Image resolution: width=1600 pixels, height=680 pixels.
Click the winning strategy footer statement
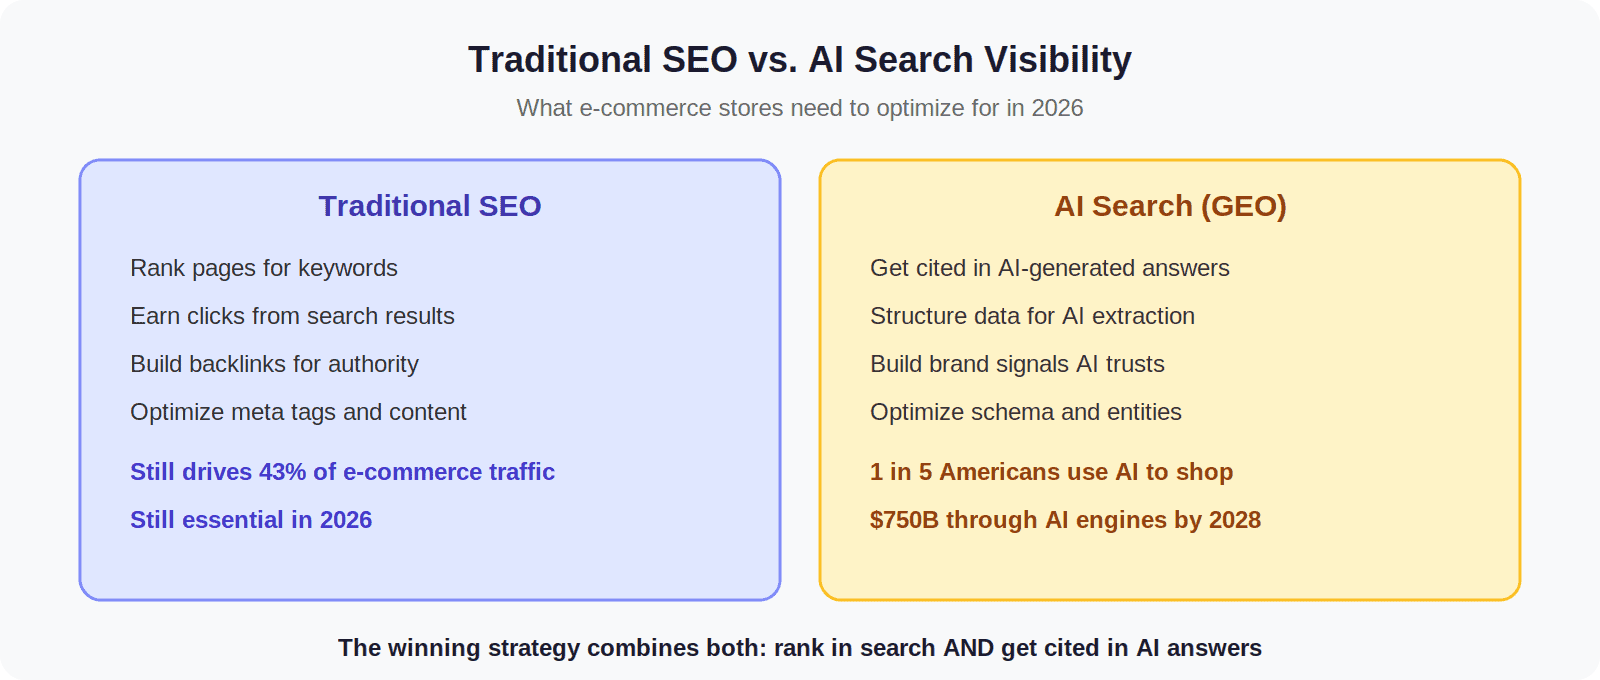click(800, 648)
